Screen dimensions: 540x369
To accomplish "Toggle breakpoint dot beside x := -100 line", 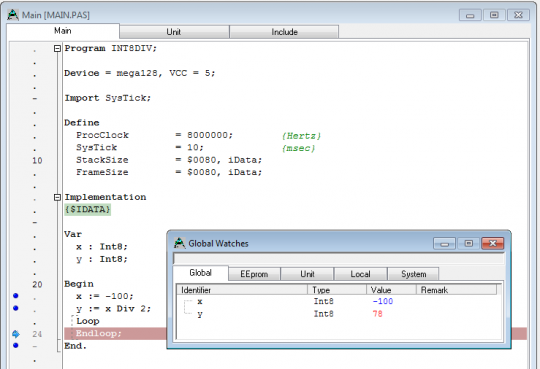I will [15, 296].
